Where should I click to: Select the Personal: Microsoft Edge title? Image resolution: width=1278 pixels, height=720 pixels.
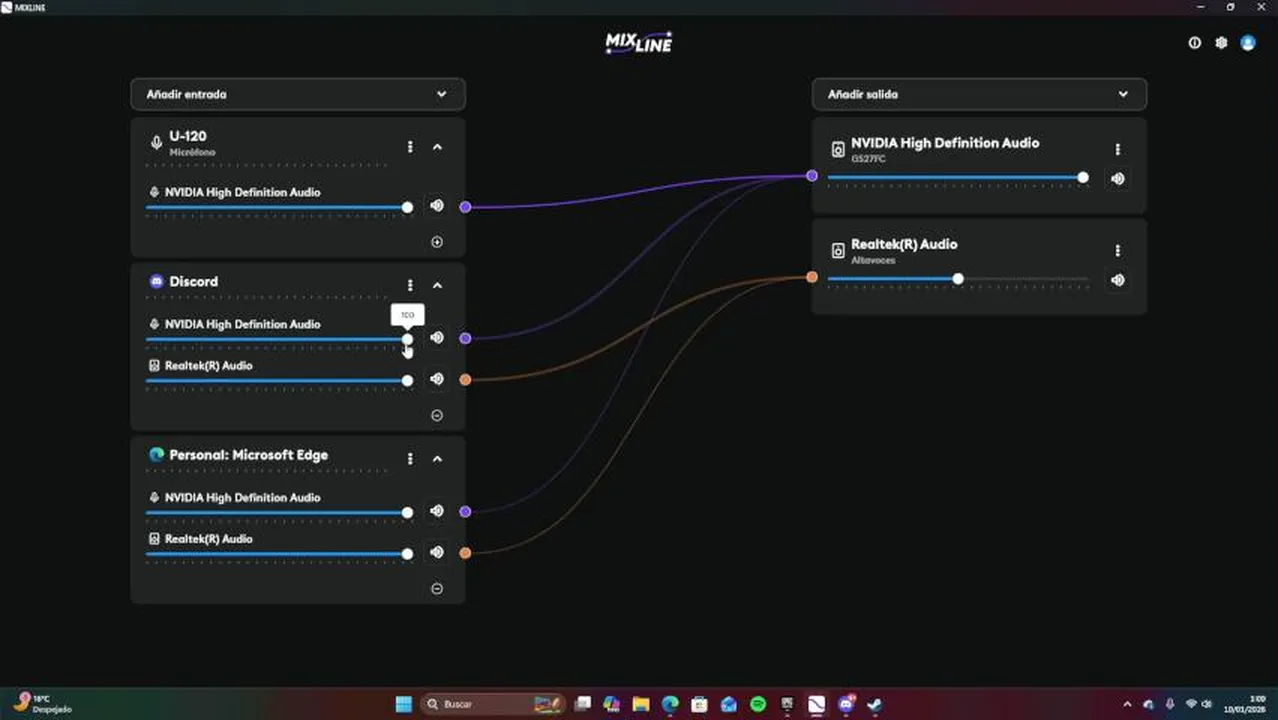click(x=249, y=455)
